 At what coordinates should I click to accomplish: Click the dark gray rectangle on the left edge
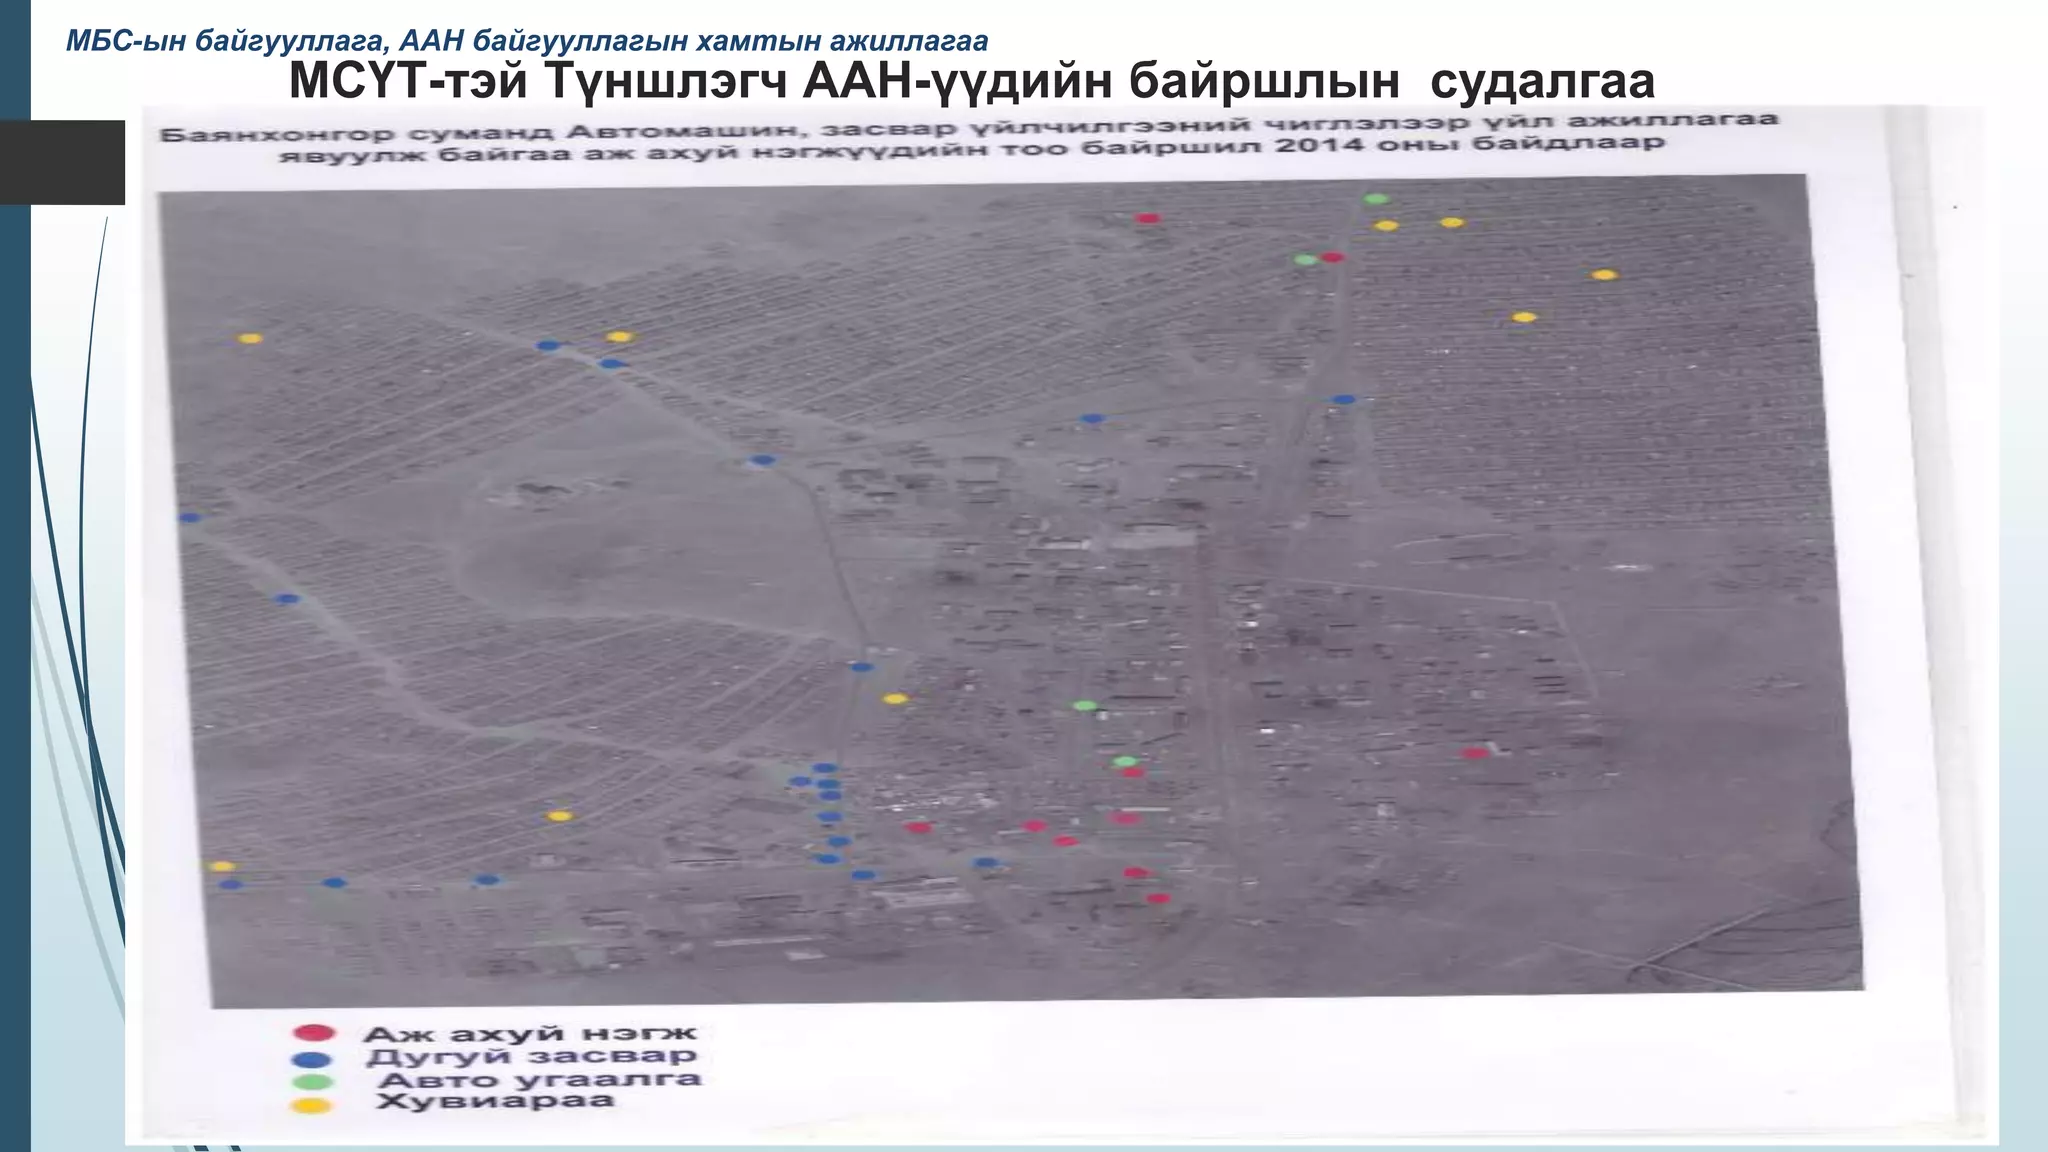click(x=62, y=162)
